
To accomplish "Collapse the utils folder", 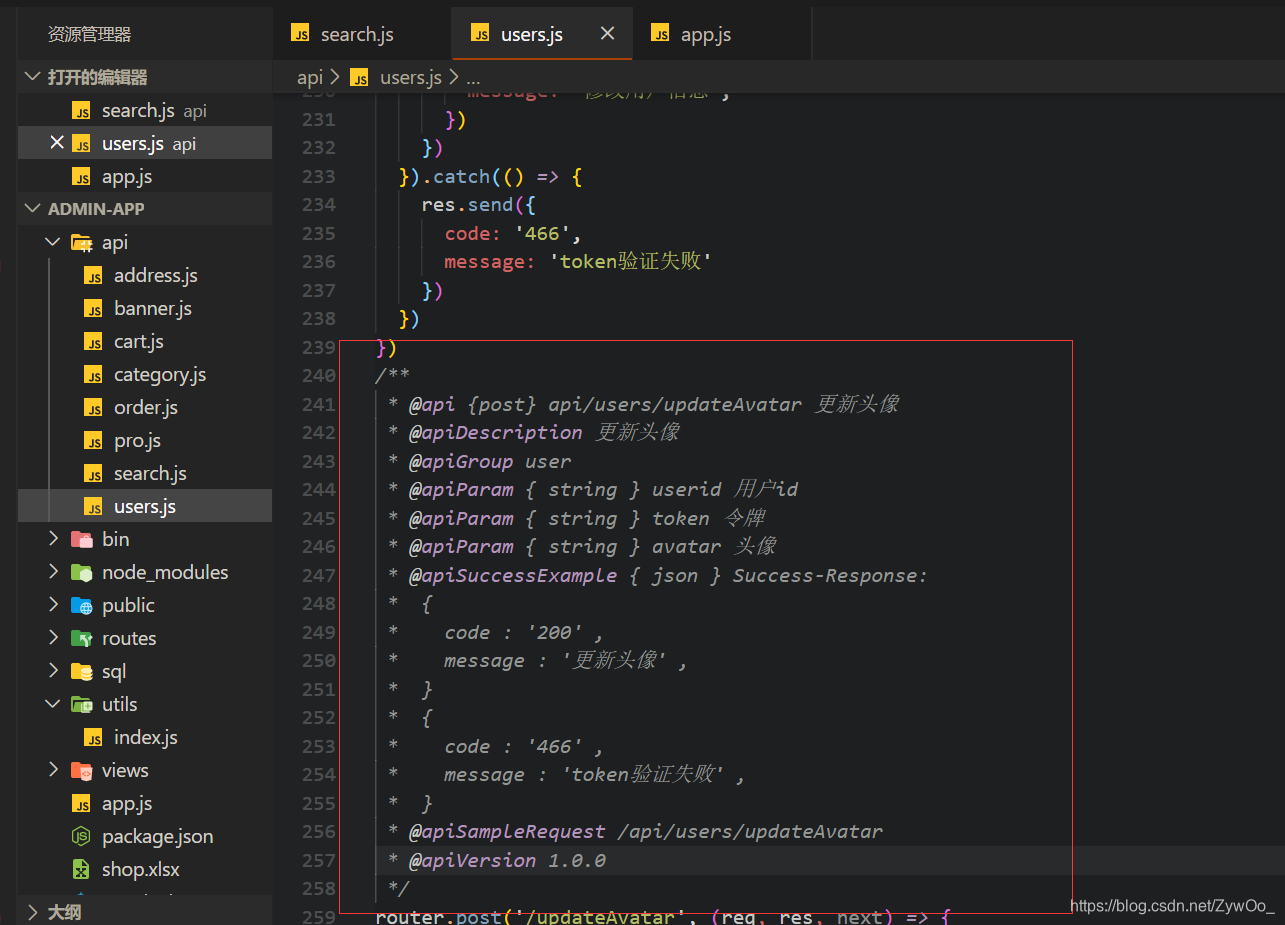I will pyautogui.click(x=54, y=704).
